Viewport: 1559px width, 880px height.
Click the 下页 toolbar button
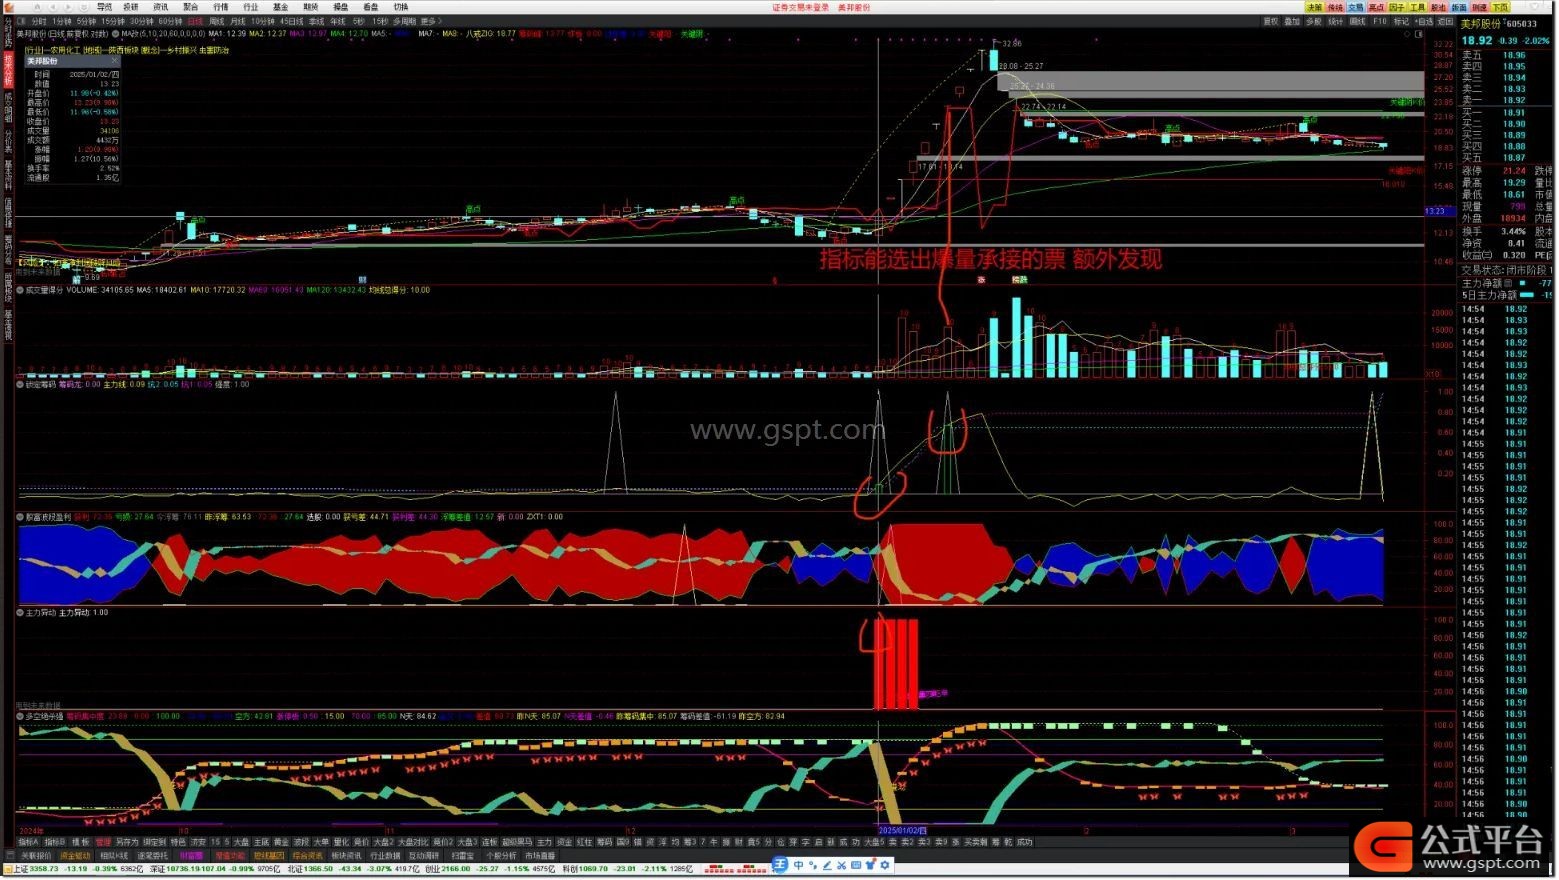click(1500, 7)
